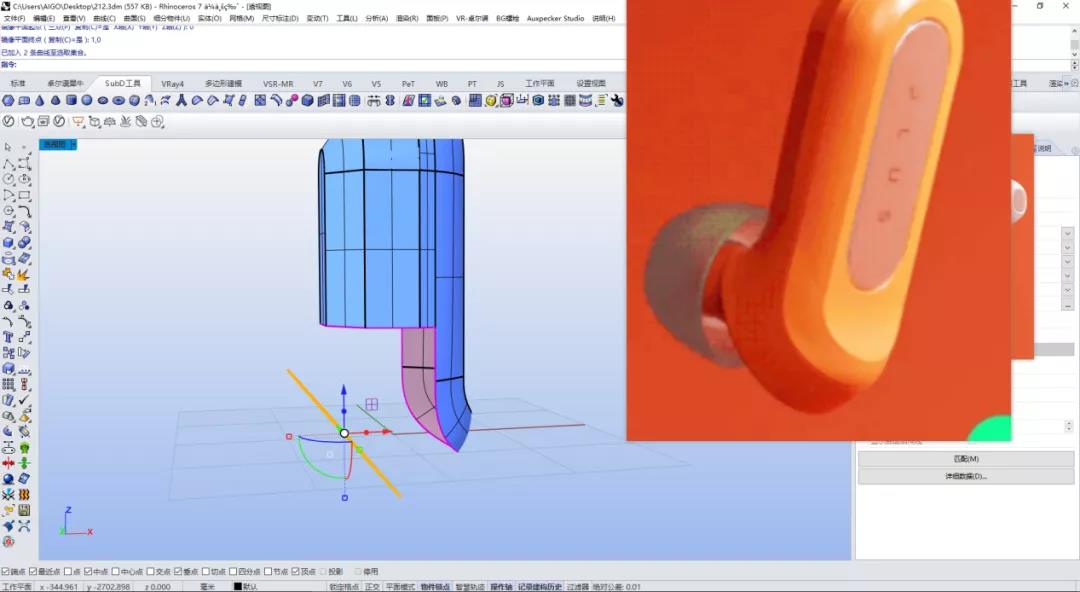Enable the 切点 osnap checkbox
The height and width of the screenshot is (592, 1080).
tap(205, 571)
